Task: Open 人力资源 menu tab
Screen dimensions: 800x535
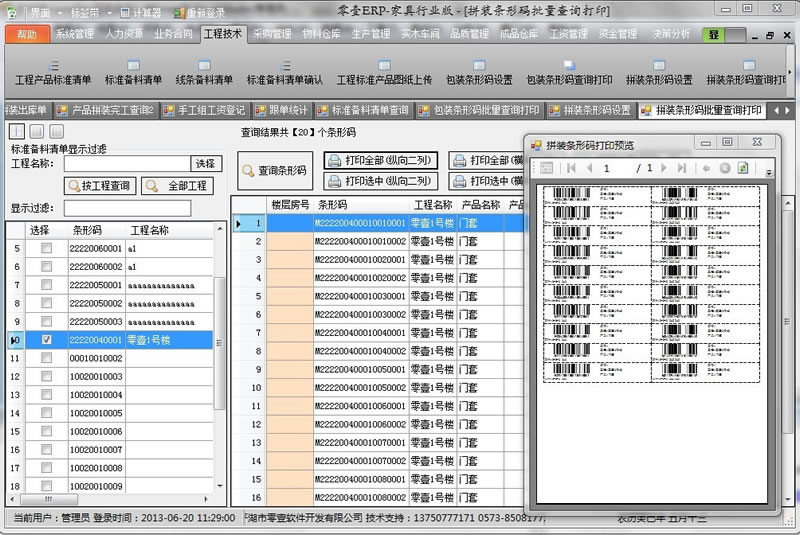Action: point(124,34)
